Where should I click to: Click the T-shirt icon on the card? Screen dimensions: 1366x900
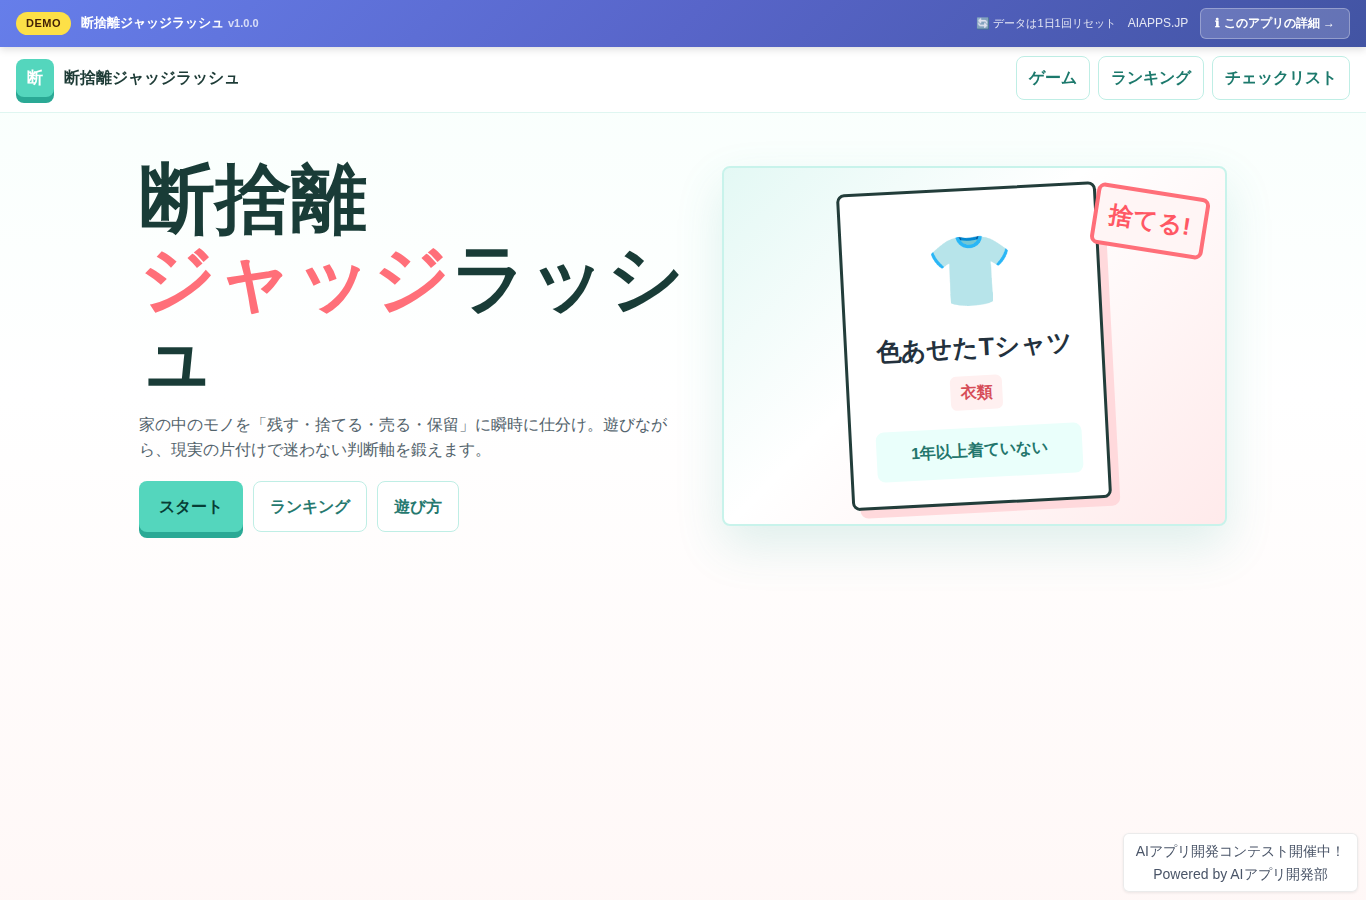(969, 269)
